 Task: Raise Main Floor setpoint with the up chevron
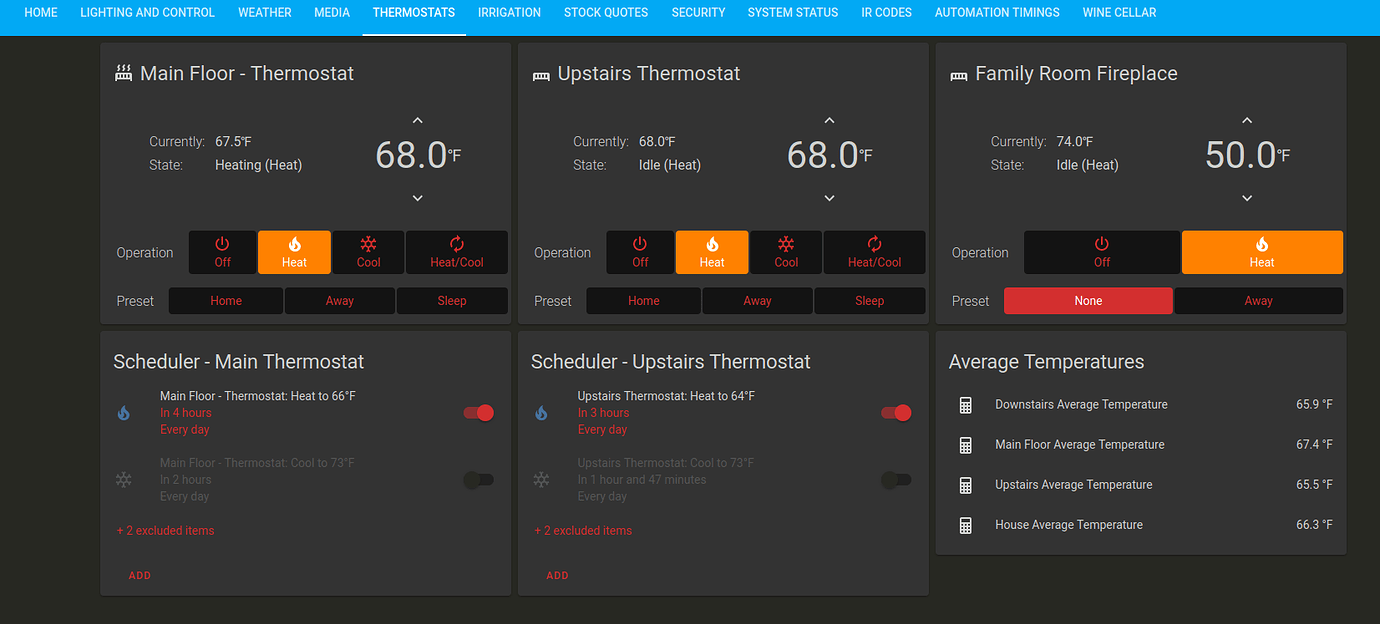click(417, 120)
